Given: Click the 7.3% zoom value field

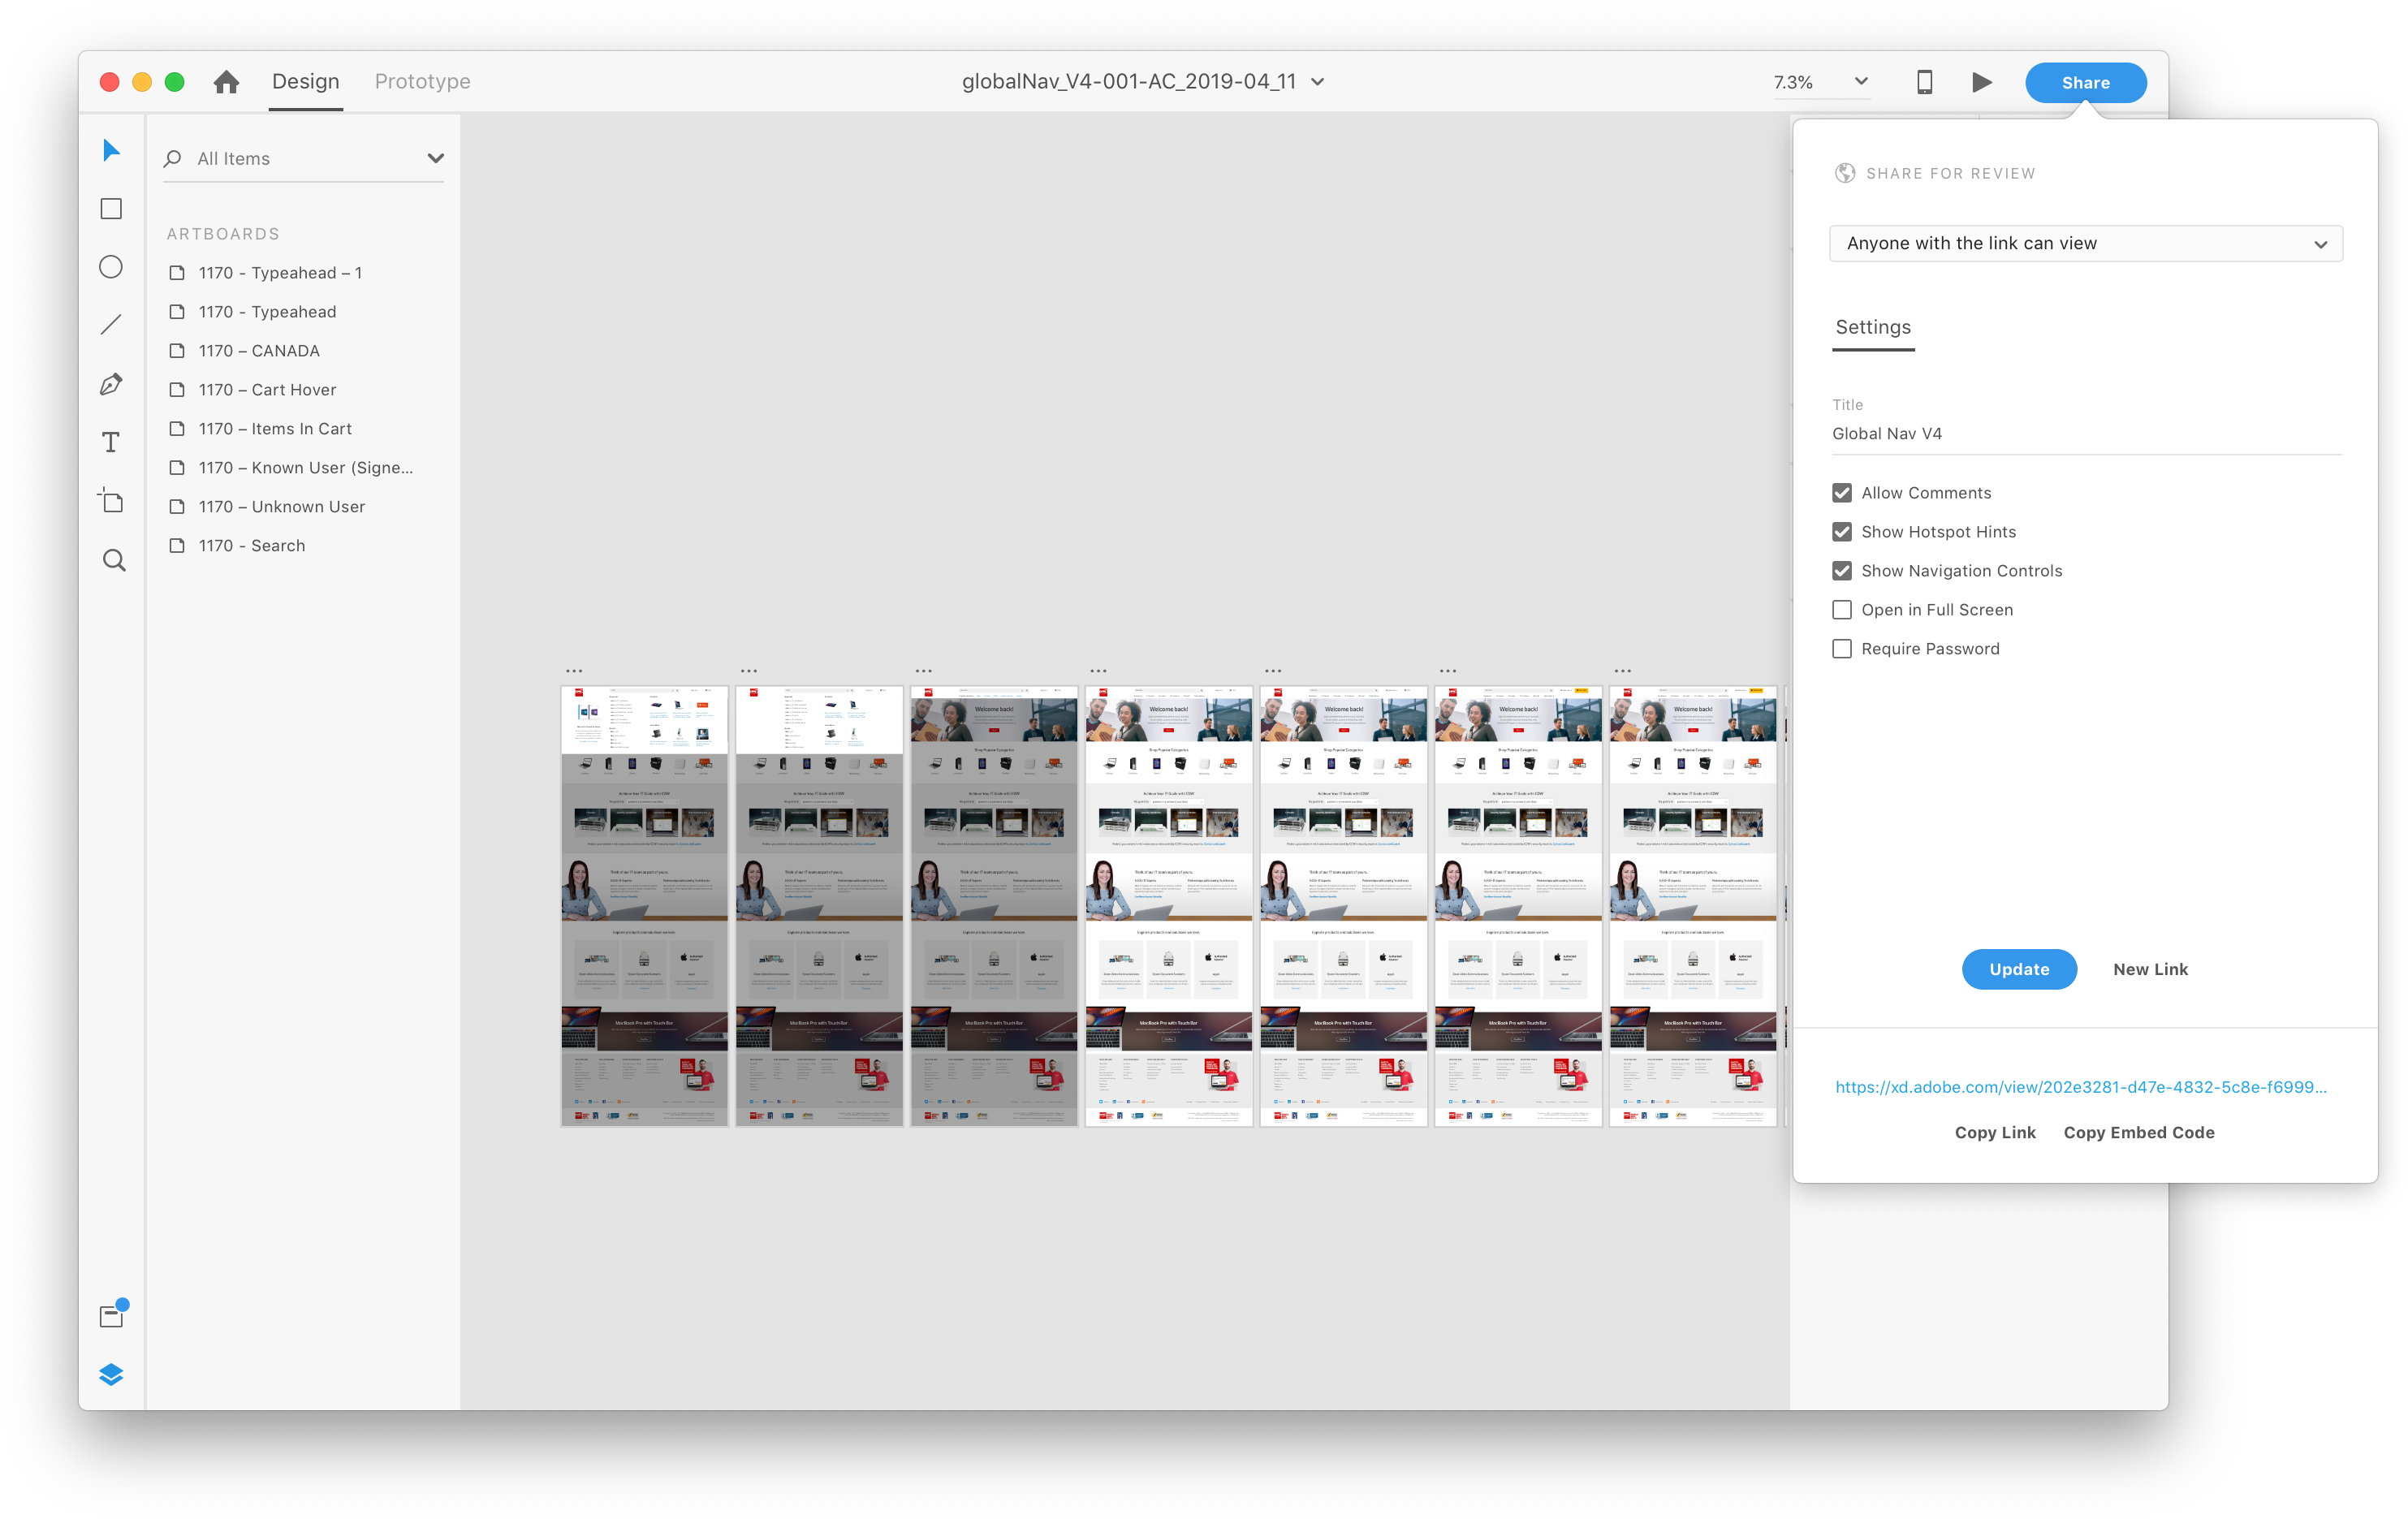Looking at the screenshot, I should pos(1793,82).
